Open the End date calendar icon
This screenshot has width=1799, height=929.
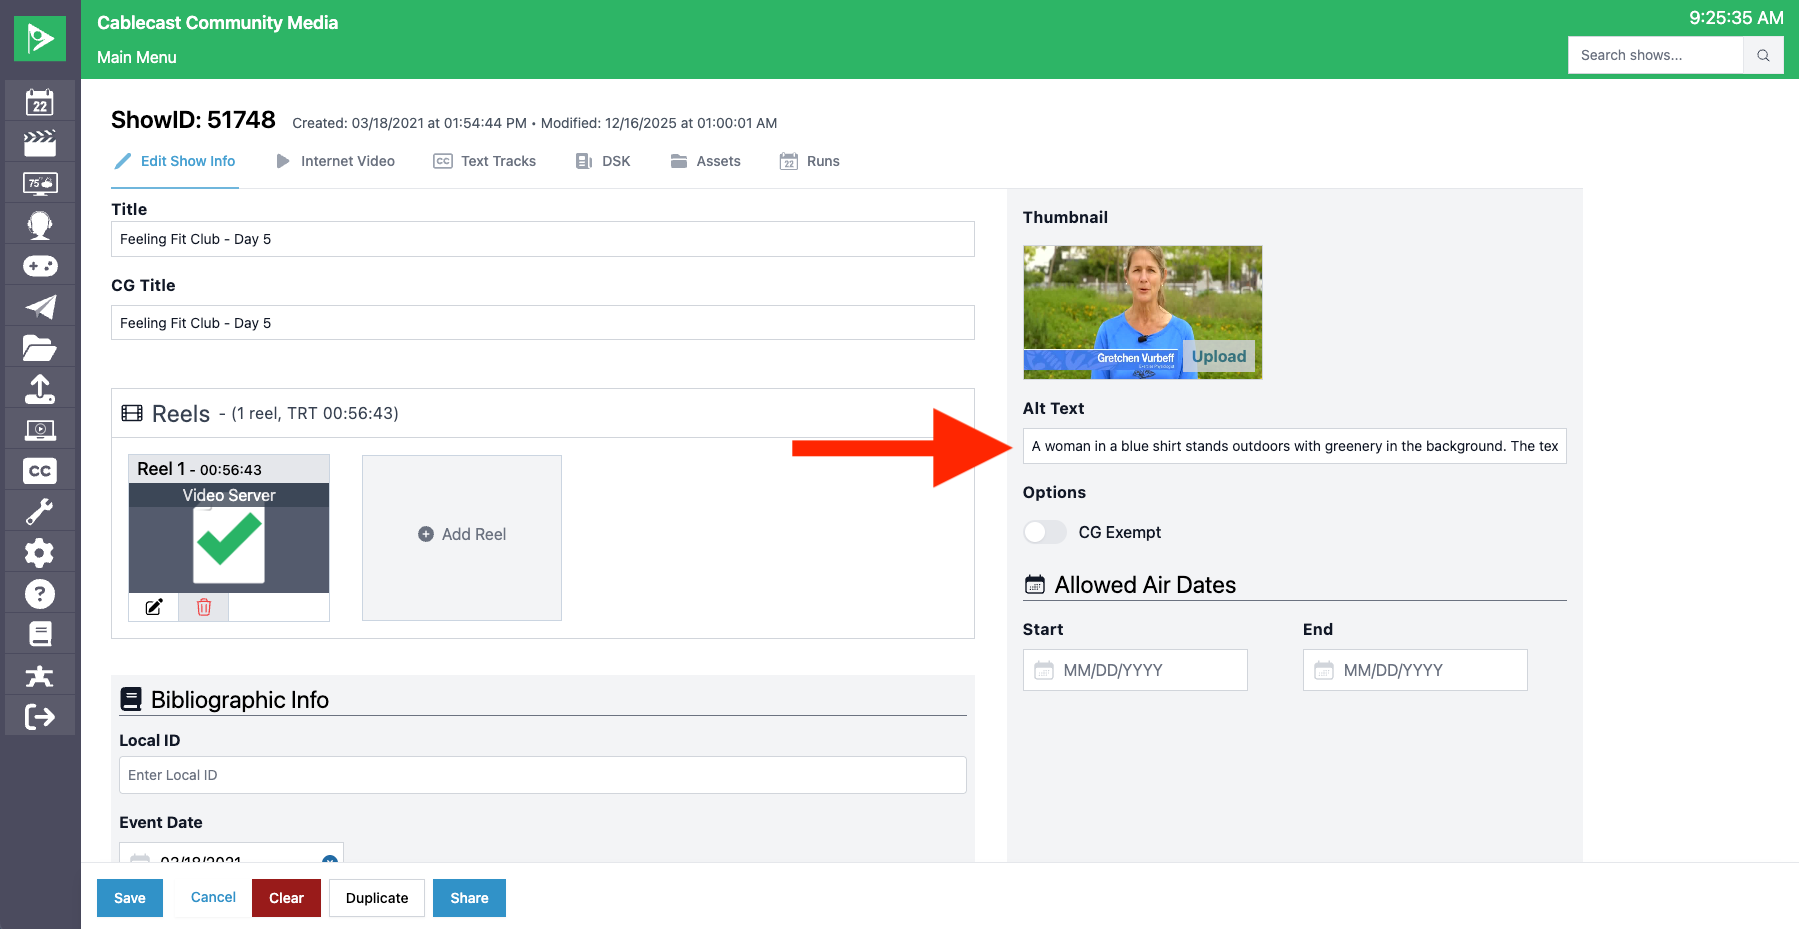[1324, 670]
